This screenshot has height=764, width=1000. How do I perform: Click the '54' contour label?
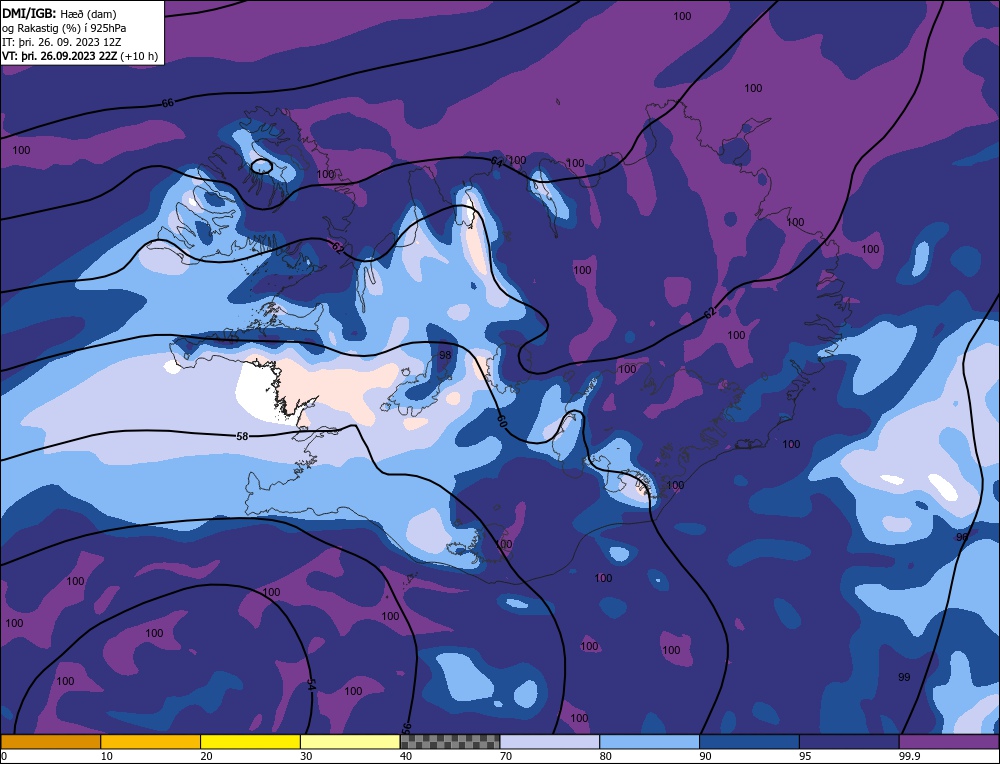tap(311, 684)
